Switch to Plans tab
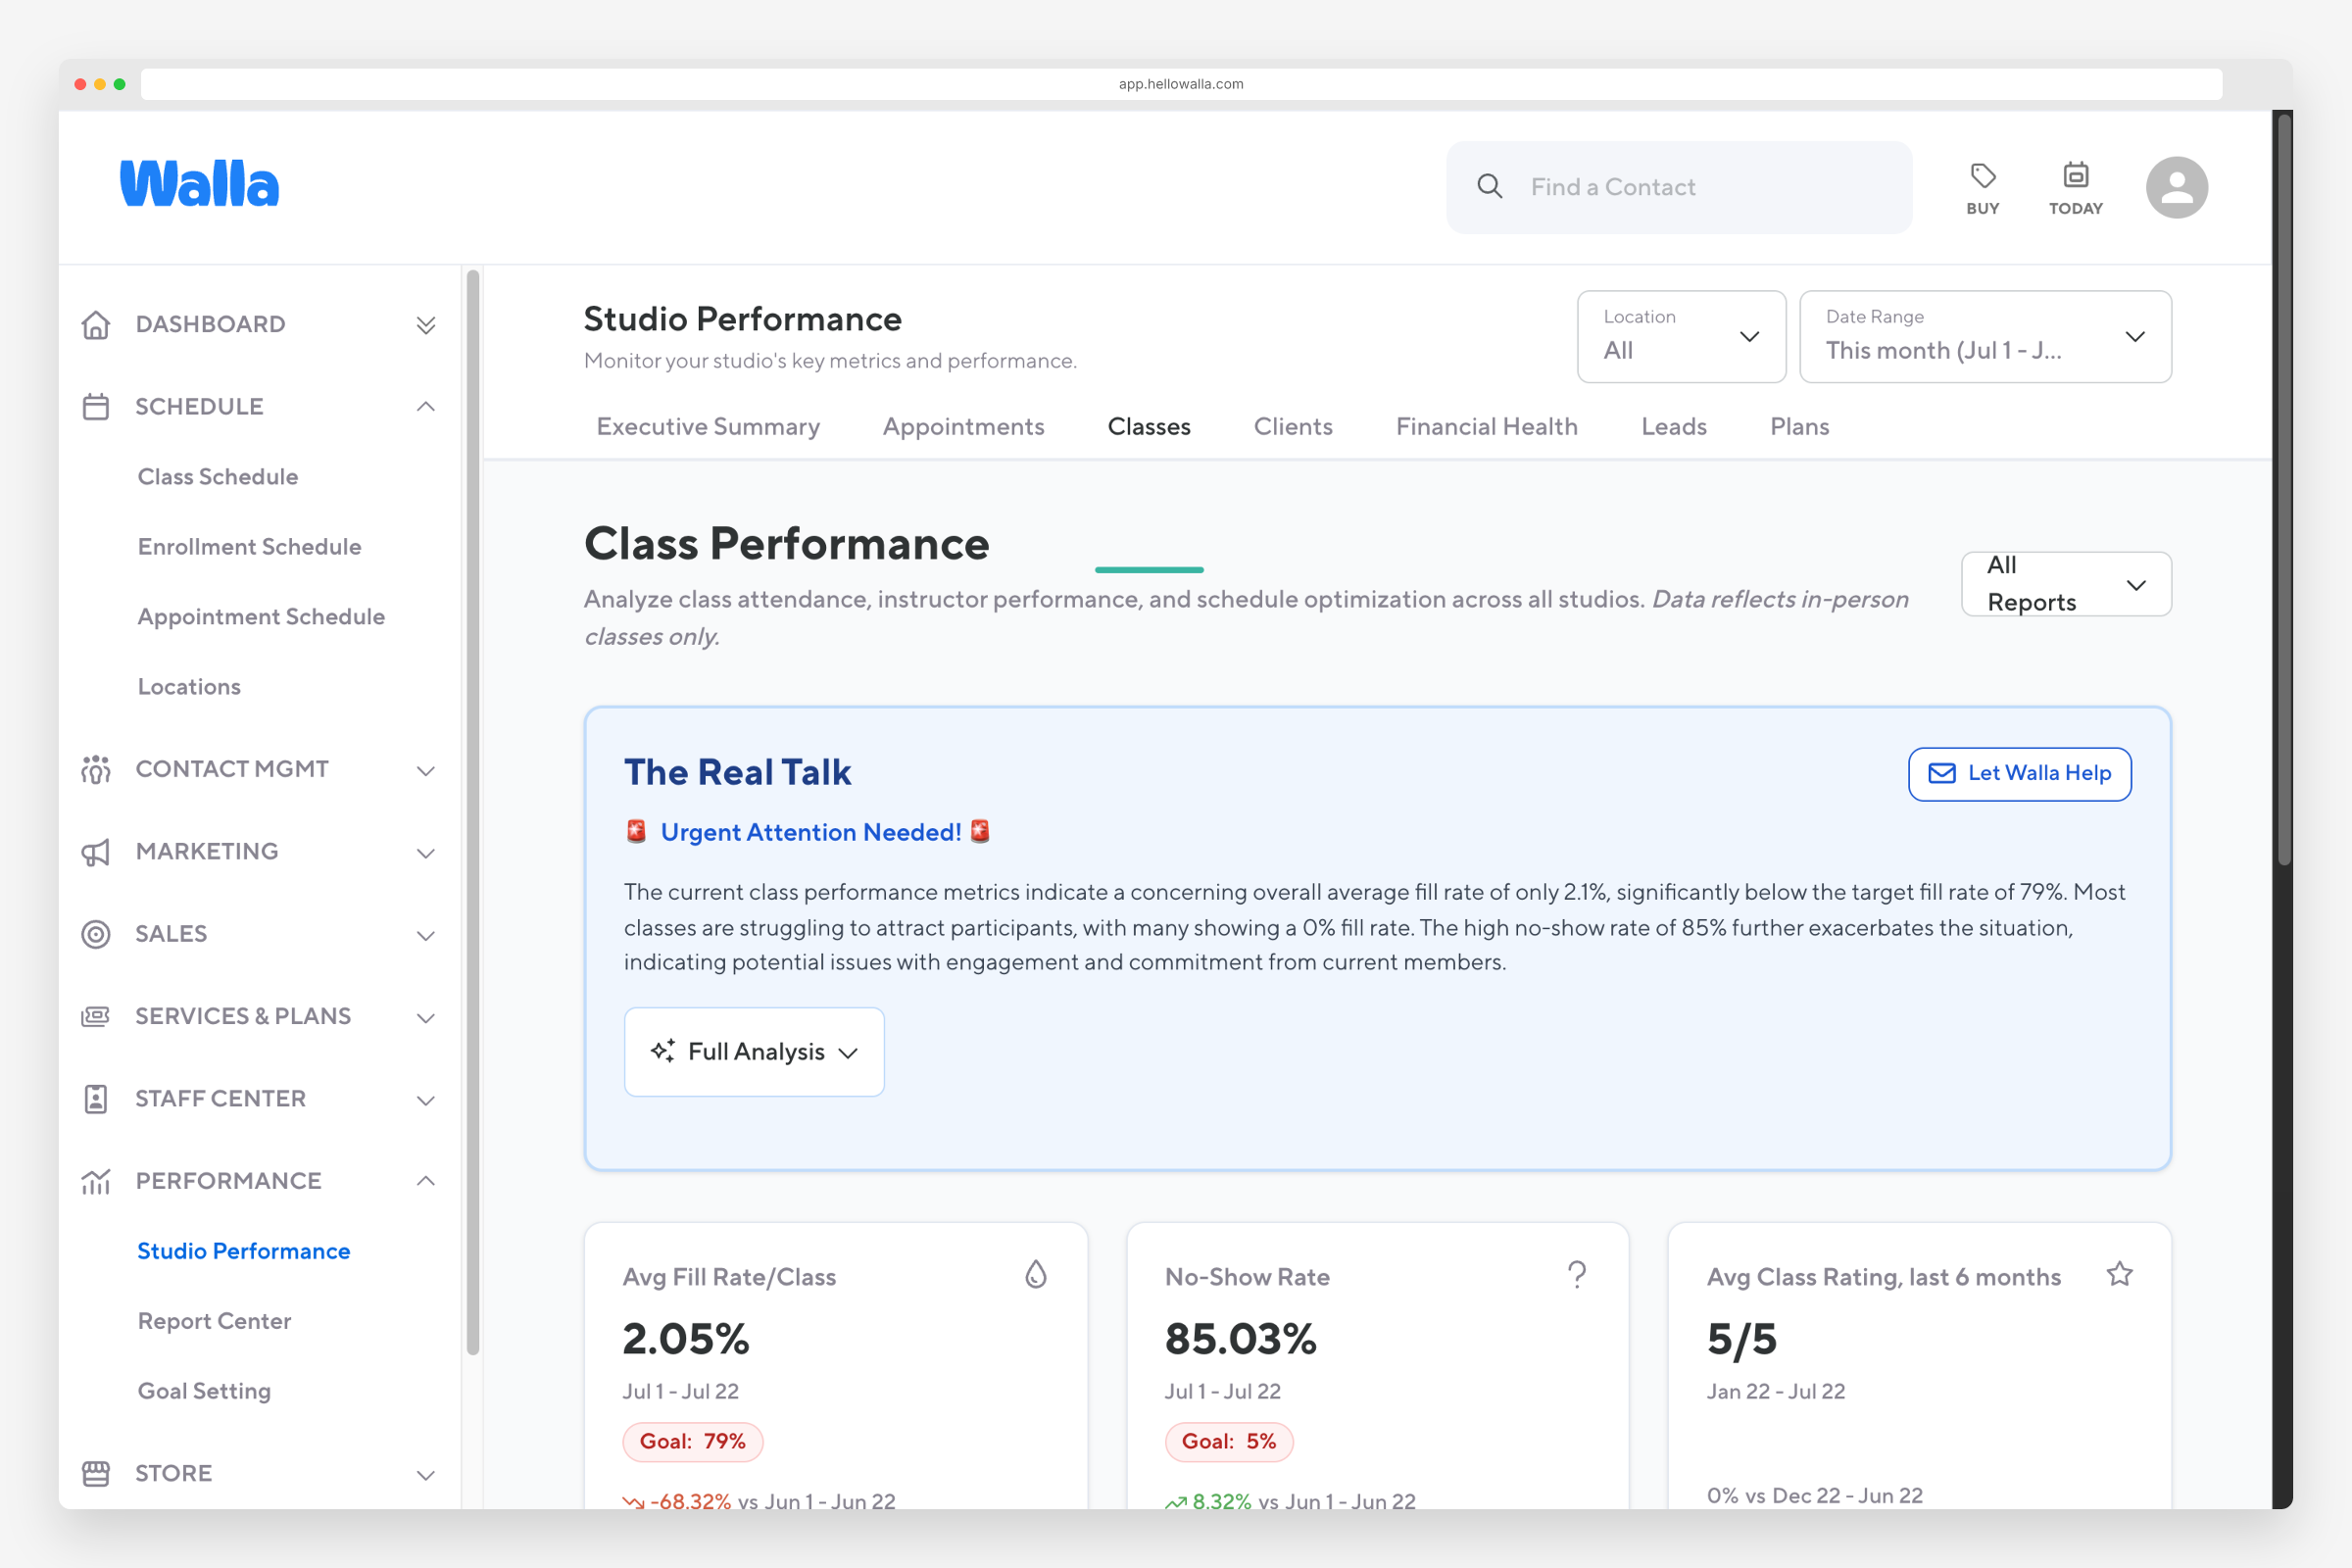Viewport: 2352px width, 1568px height. point(1799,427)
